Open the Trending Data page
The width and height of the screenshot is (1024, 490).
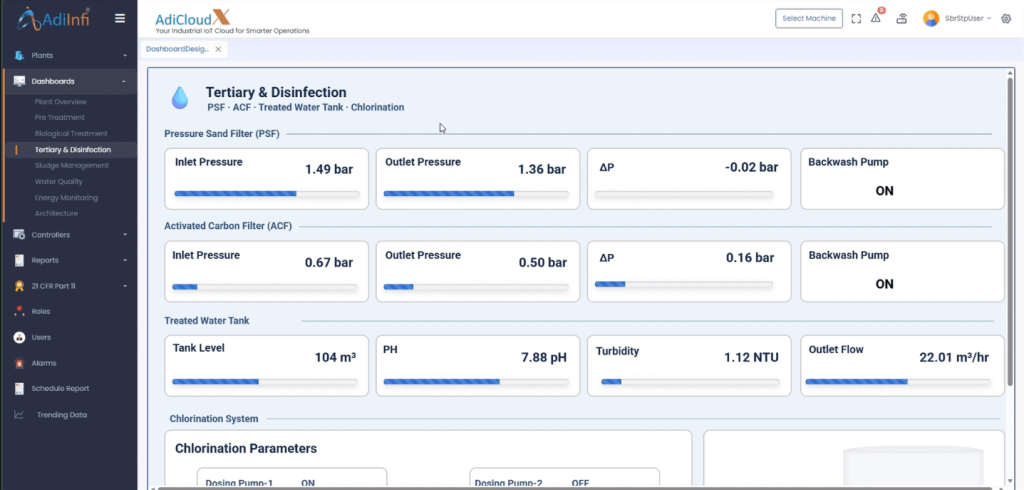[x=61, y=415]
